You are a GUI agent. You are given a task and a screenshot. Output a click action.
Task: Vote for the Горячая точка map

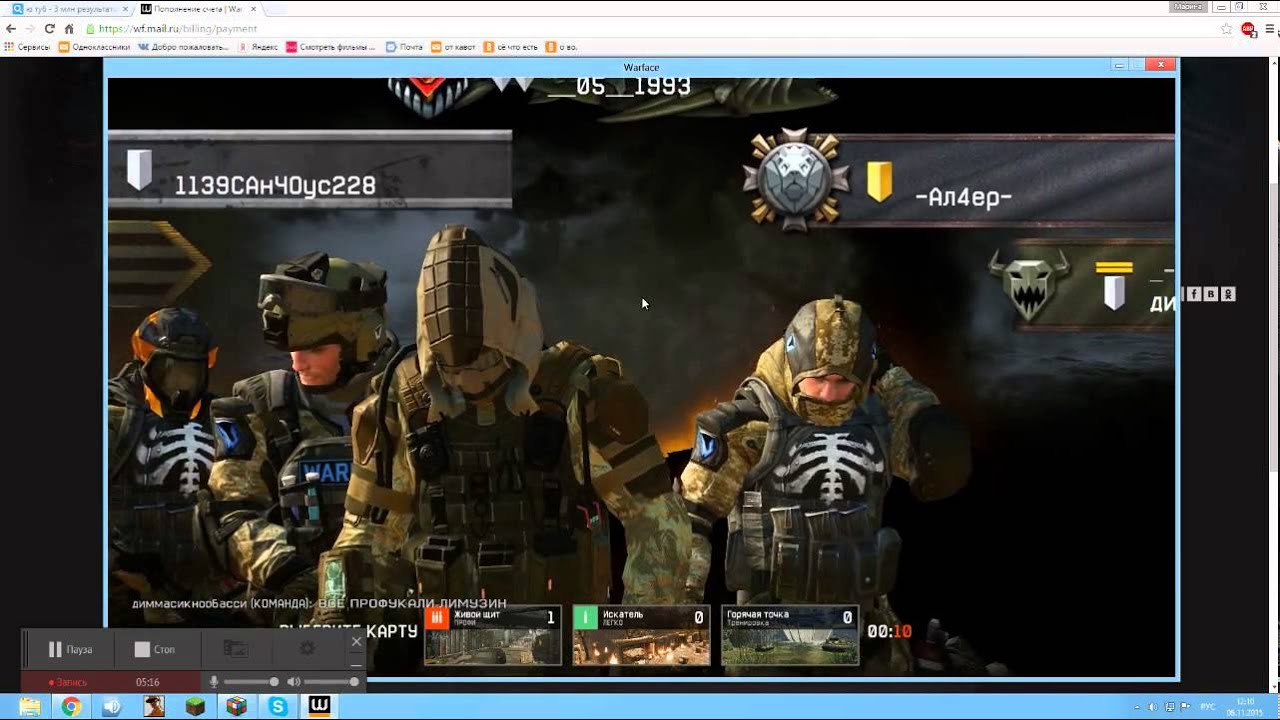[790, 635]
